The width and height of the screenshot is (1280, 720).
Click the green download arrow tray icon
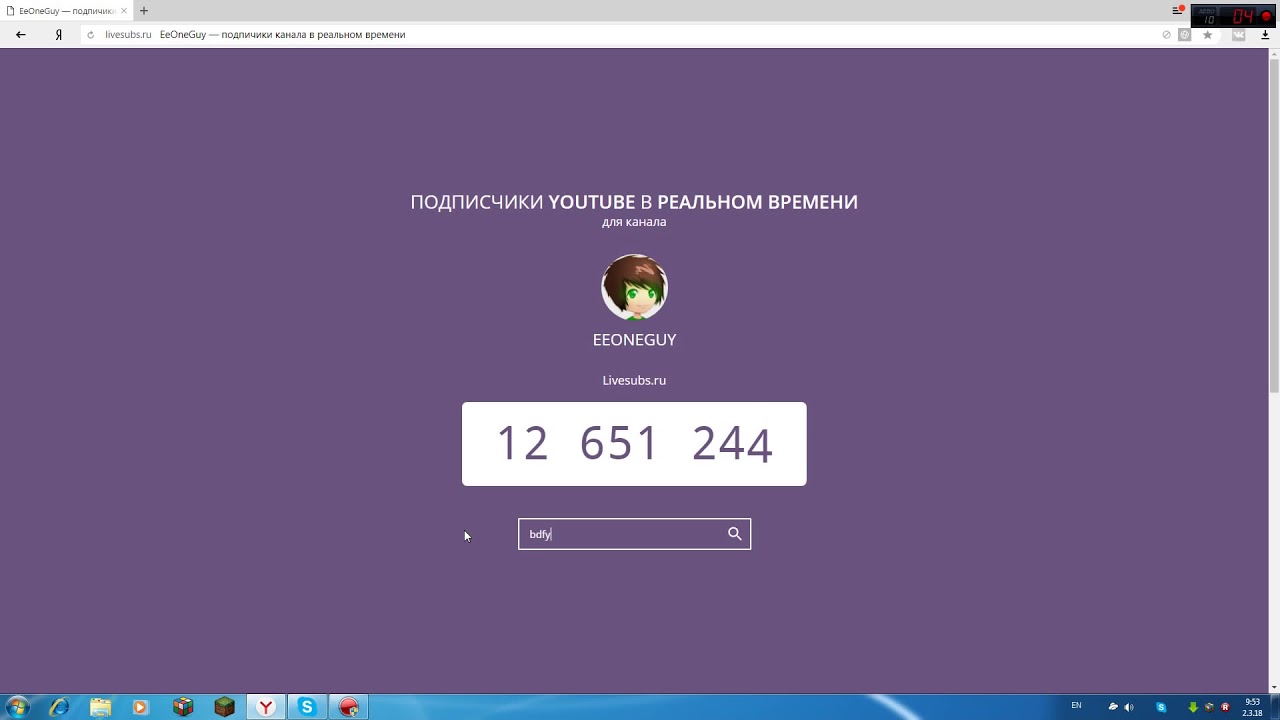coord(1193,707)
